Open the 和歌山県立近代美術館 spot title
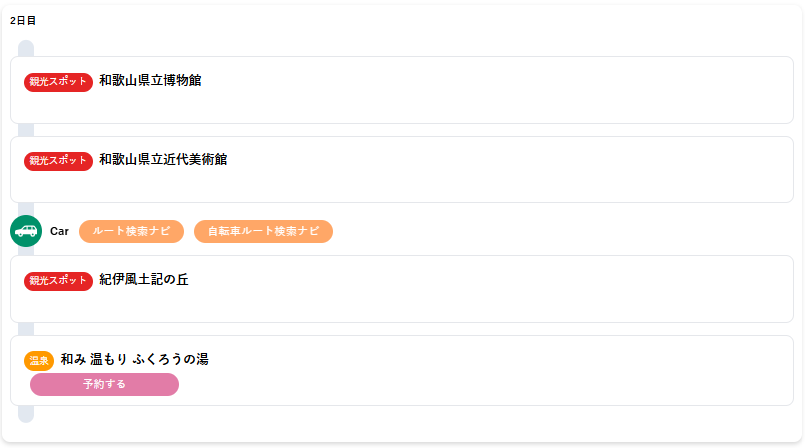This screenshot has width=805, height=448. pos(163,160)
